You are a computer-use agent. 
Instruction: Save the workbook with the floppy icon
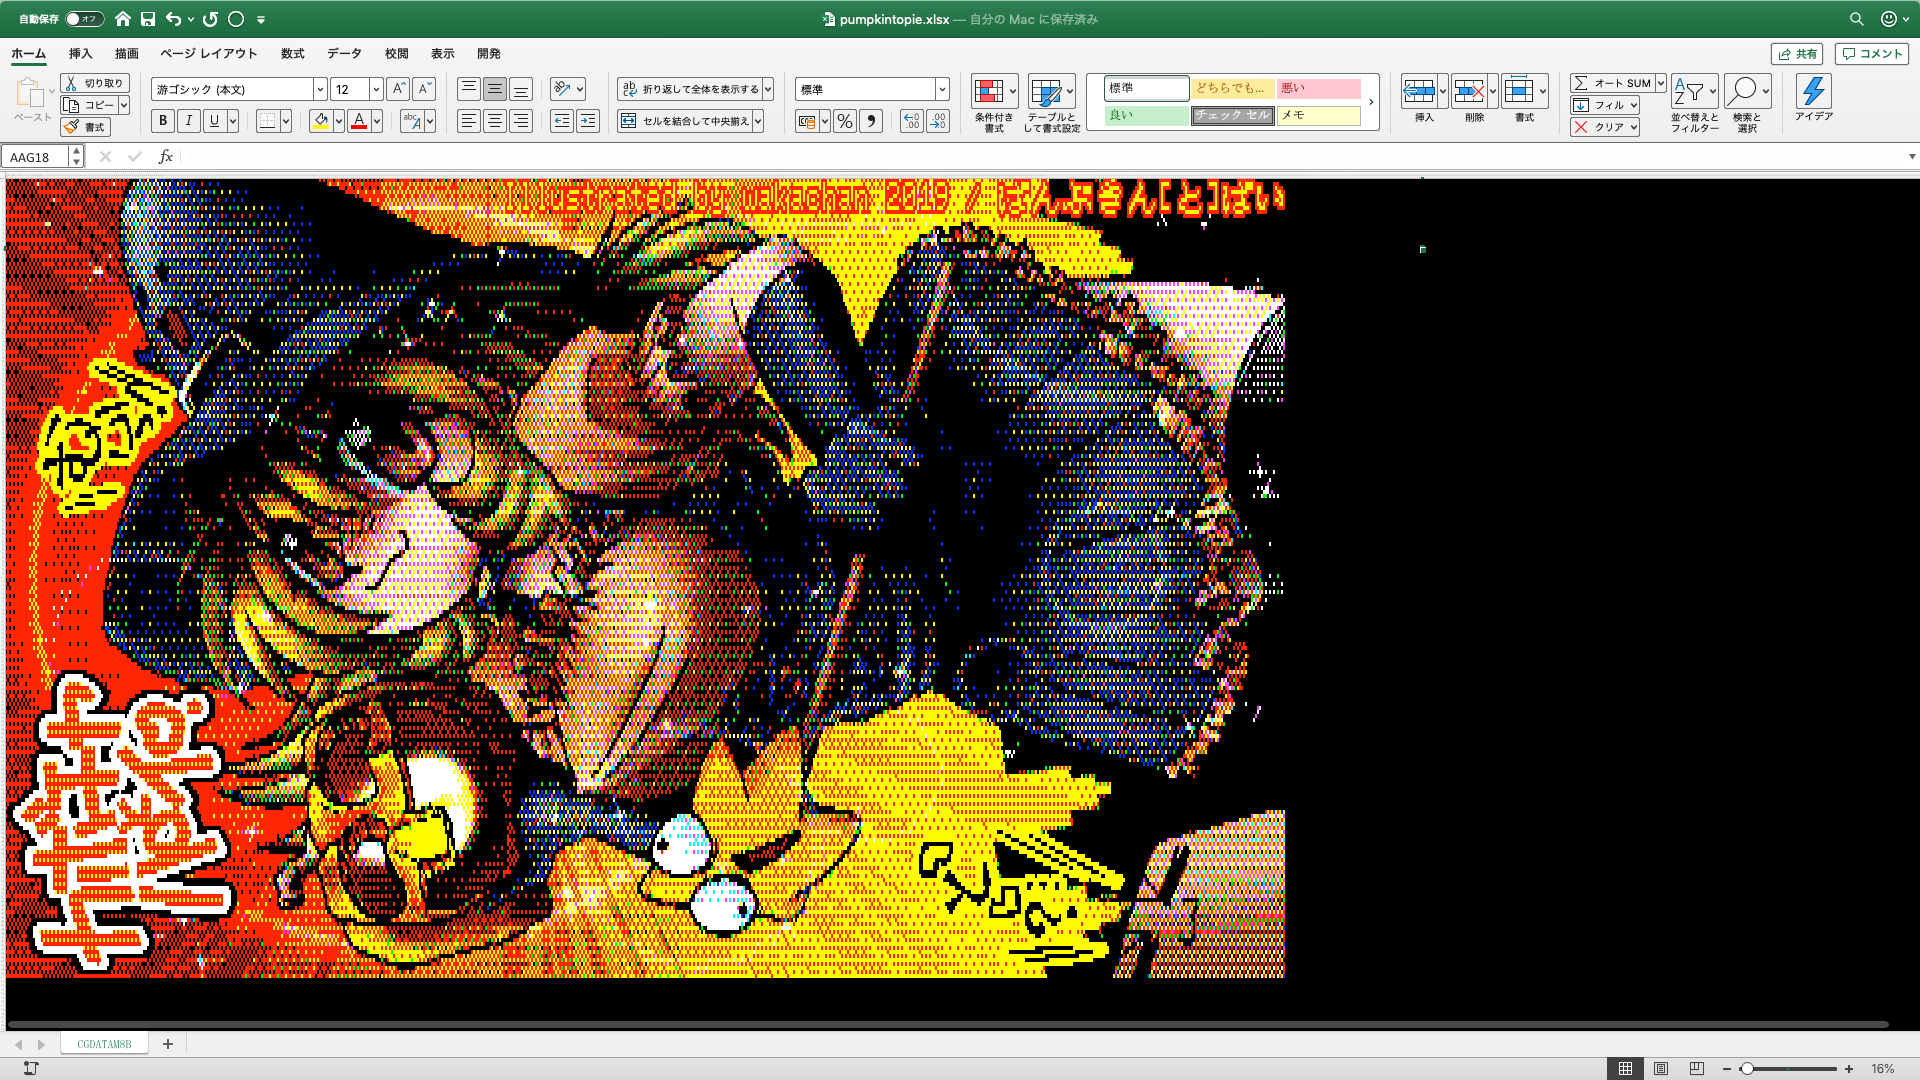click(x=148, y=19)
